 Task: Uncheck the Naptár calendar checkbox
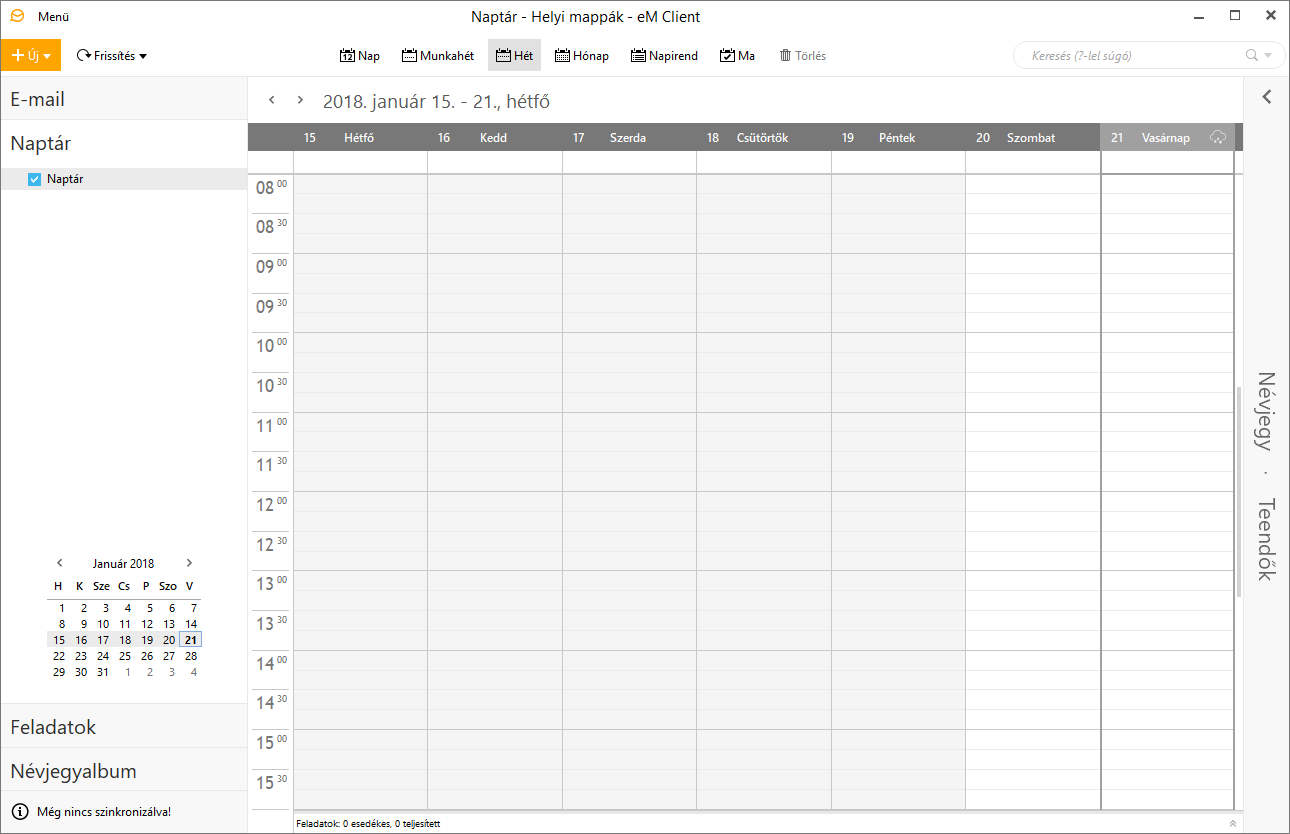click(x=33, y=178)
